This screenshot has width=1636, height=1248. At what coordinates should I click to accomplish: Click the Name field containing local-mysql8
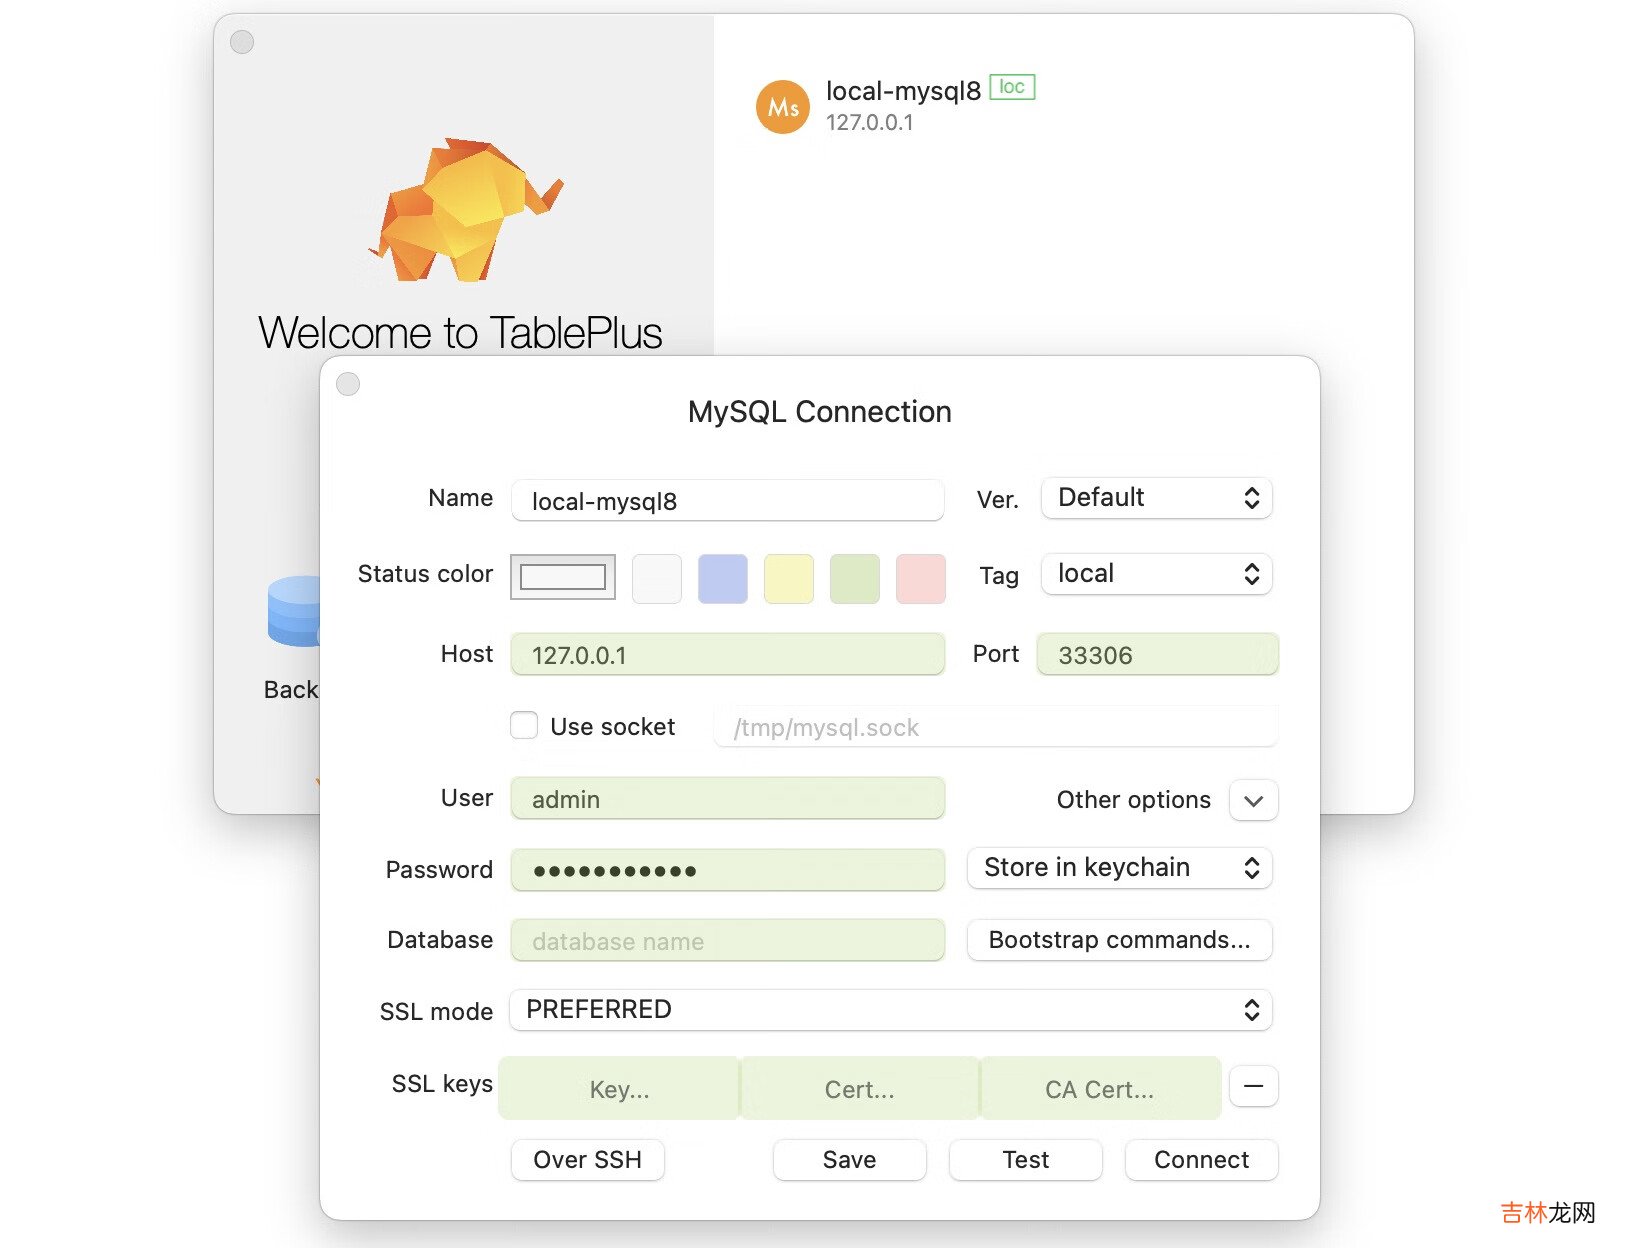coord(727,500)
